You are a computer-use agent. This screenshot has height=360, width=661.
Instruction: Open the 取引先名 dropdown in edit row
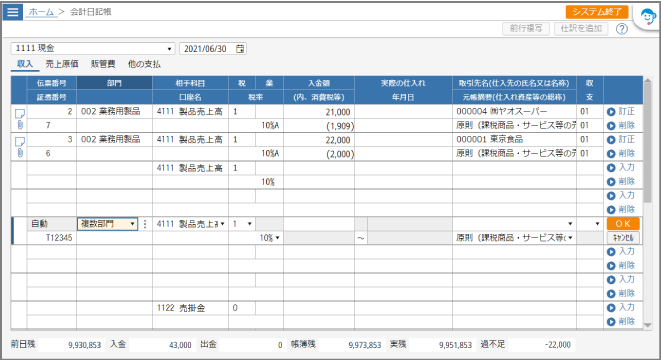tap(570, 224)
